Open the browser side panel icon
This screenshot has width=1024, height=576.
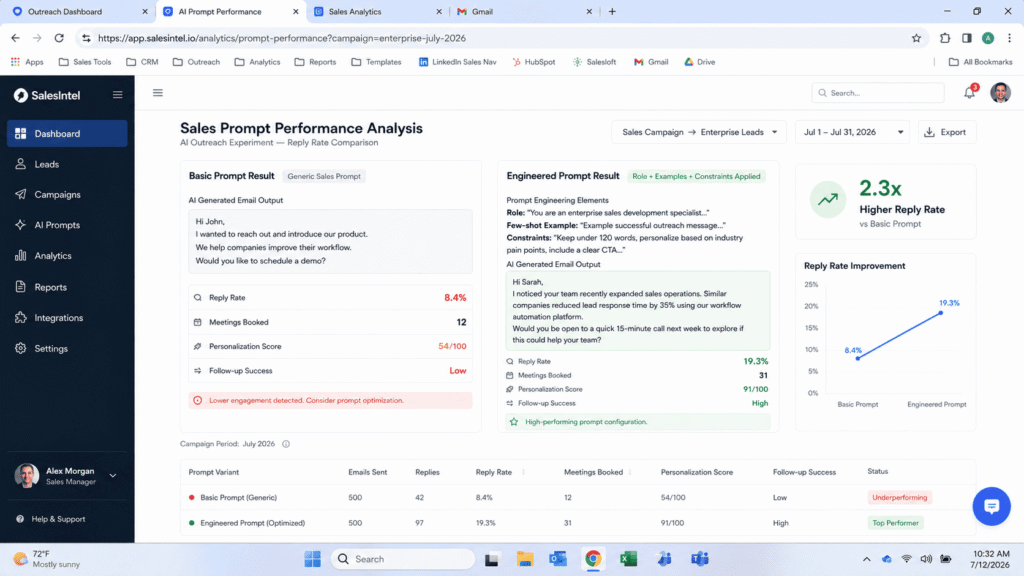click(967, 38)
